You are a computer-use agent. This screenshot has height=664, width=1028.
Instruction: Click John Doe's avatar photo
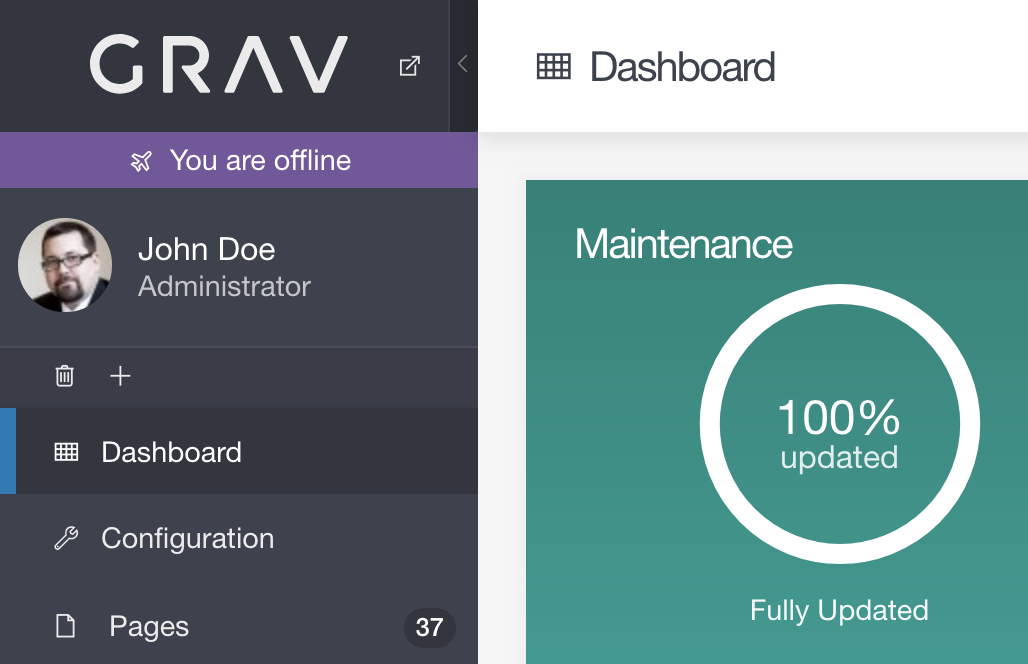point(65,265)
